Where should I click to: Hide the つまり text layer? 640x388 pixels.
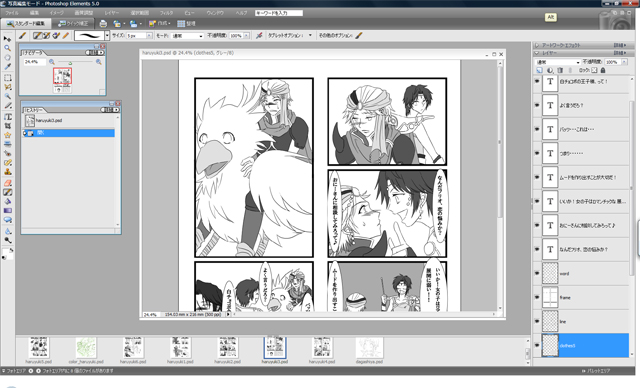pos(537,153)
